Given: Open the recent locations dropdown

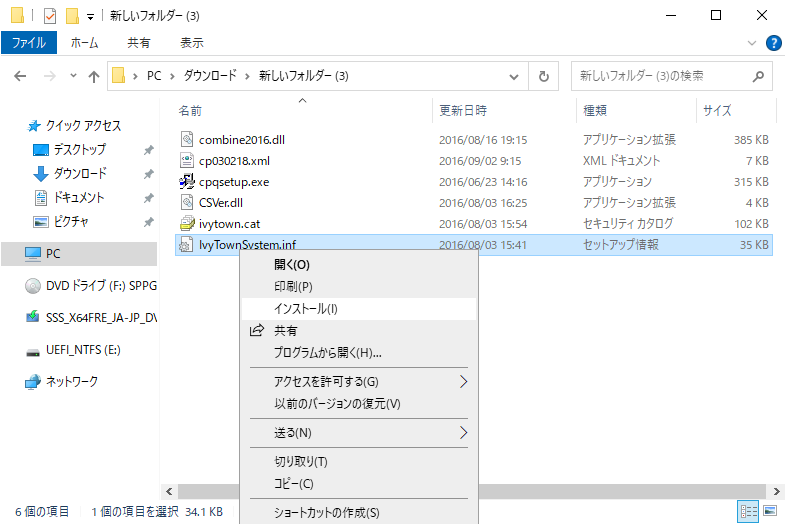Looking at the screenshot, I should click(73, 76).
